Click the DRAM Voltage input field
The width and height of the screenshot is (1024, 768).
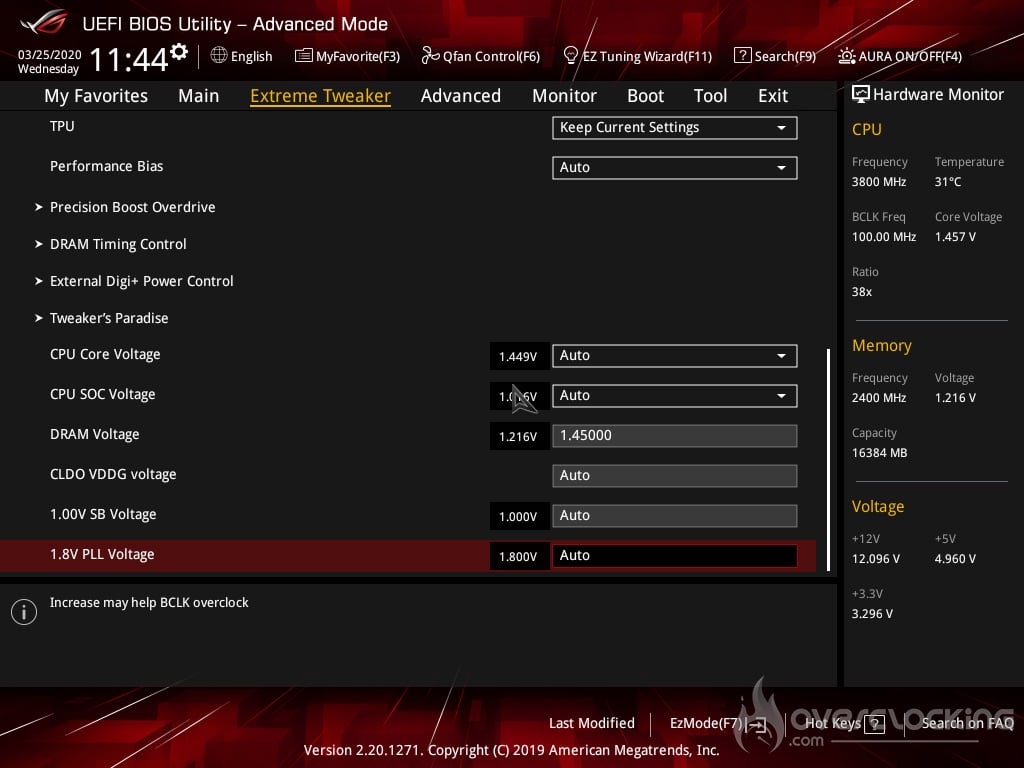click(675, 436)
